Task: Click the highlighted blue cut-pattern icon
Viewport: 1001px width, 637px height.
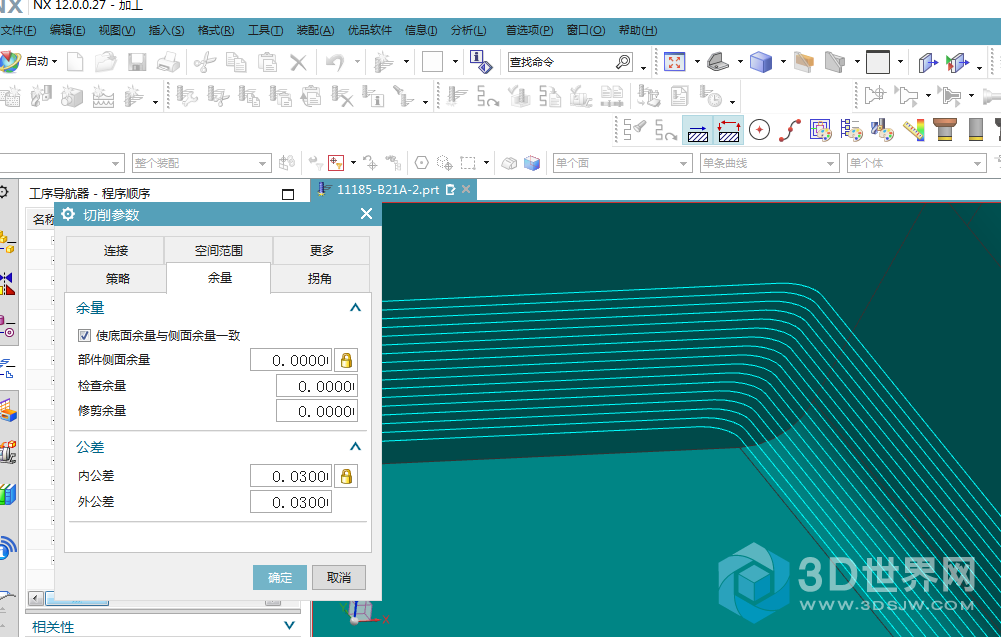Action: (698, 130)
